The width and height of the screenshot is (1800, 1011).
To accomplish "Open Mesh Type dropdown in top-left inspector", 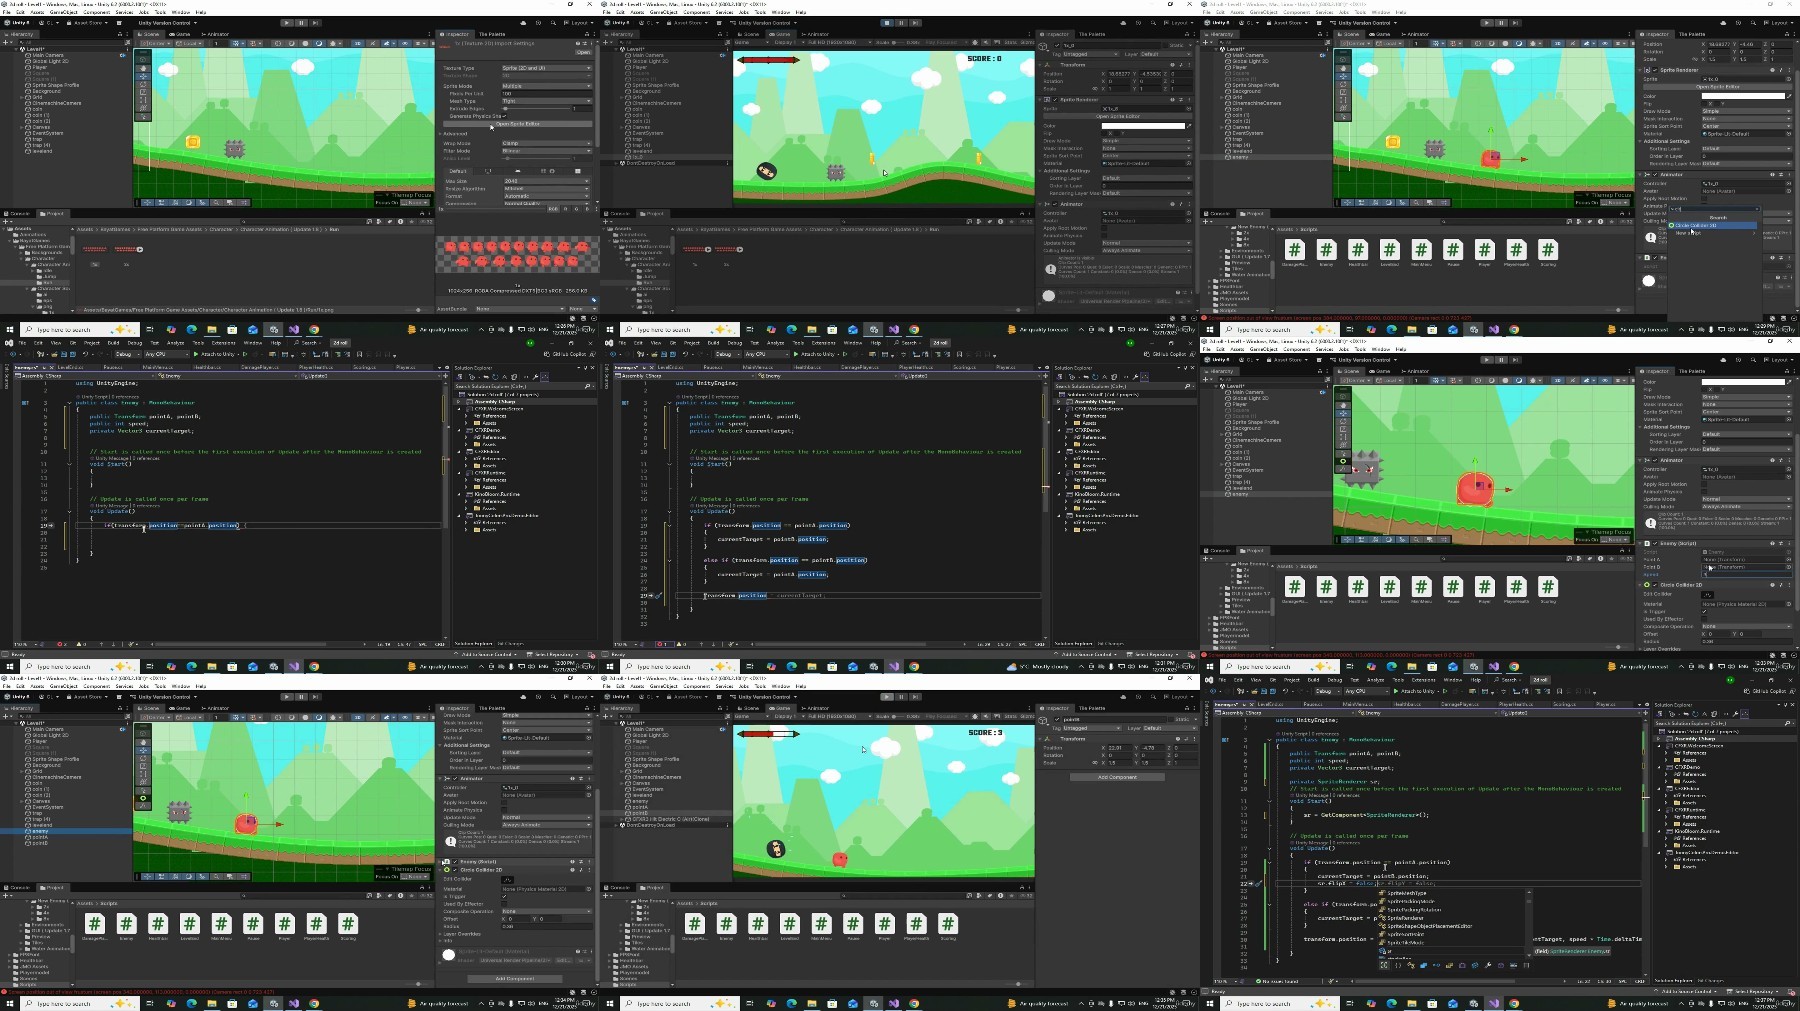I will 546,101.
